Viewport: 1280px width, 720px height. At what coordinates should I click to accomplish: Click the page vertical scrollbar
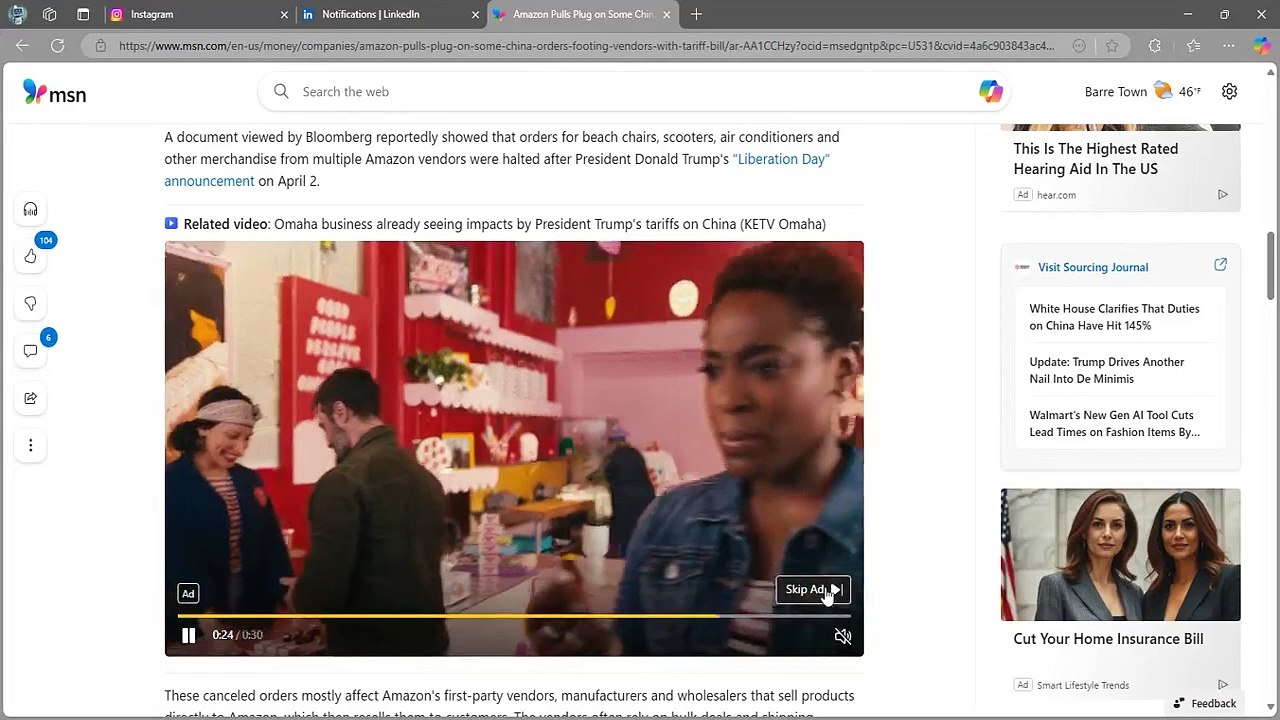click(1272, 265)
